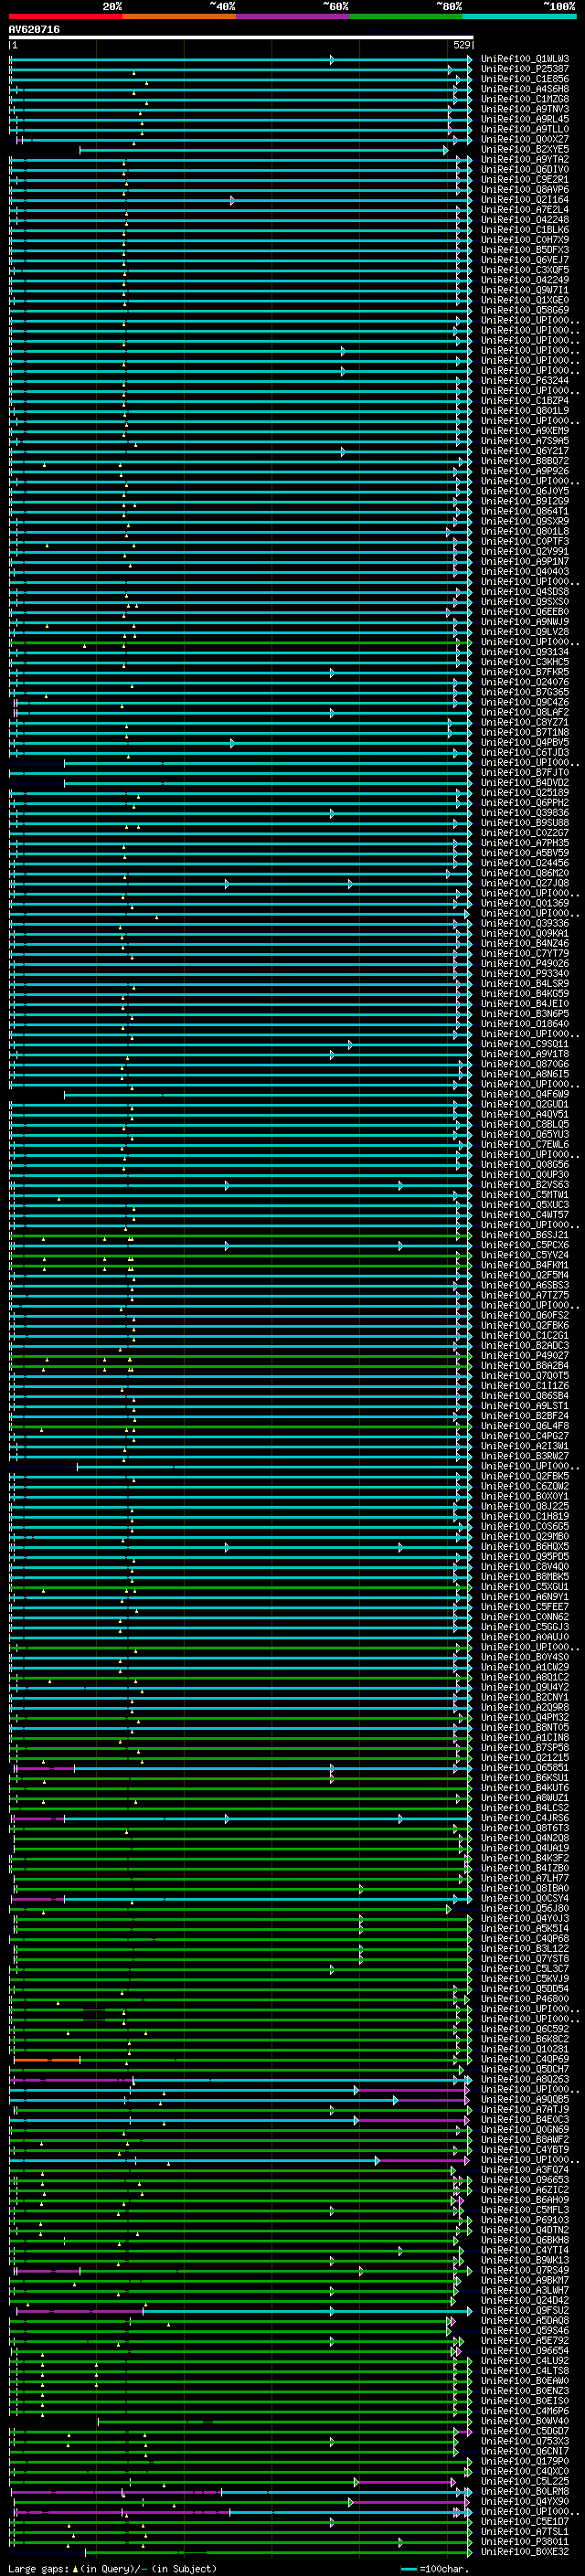585x2576 pixels.
Task: Click label UniRef100_Q4SDS8
Action: [x=525, y=592]
